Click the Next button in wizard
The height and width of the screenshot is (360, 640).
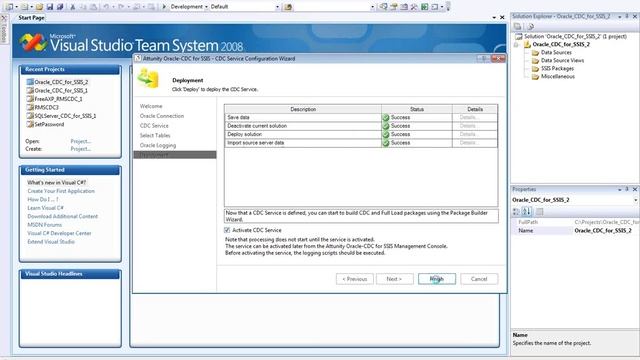[394, 279]
